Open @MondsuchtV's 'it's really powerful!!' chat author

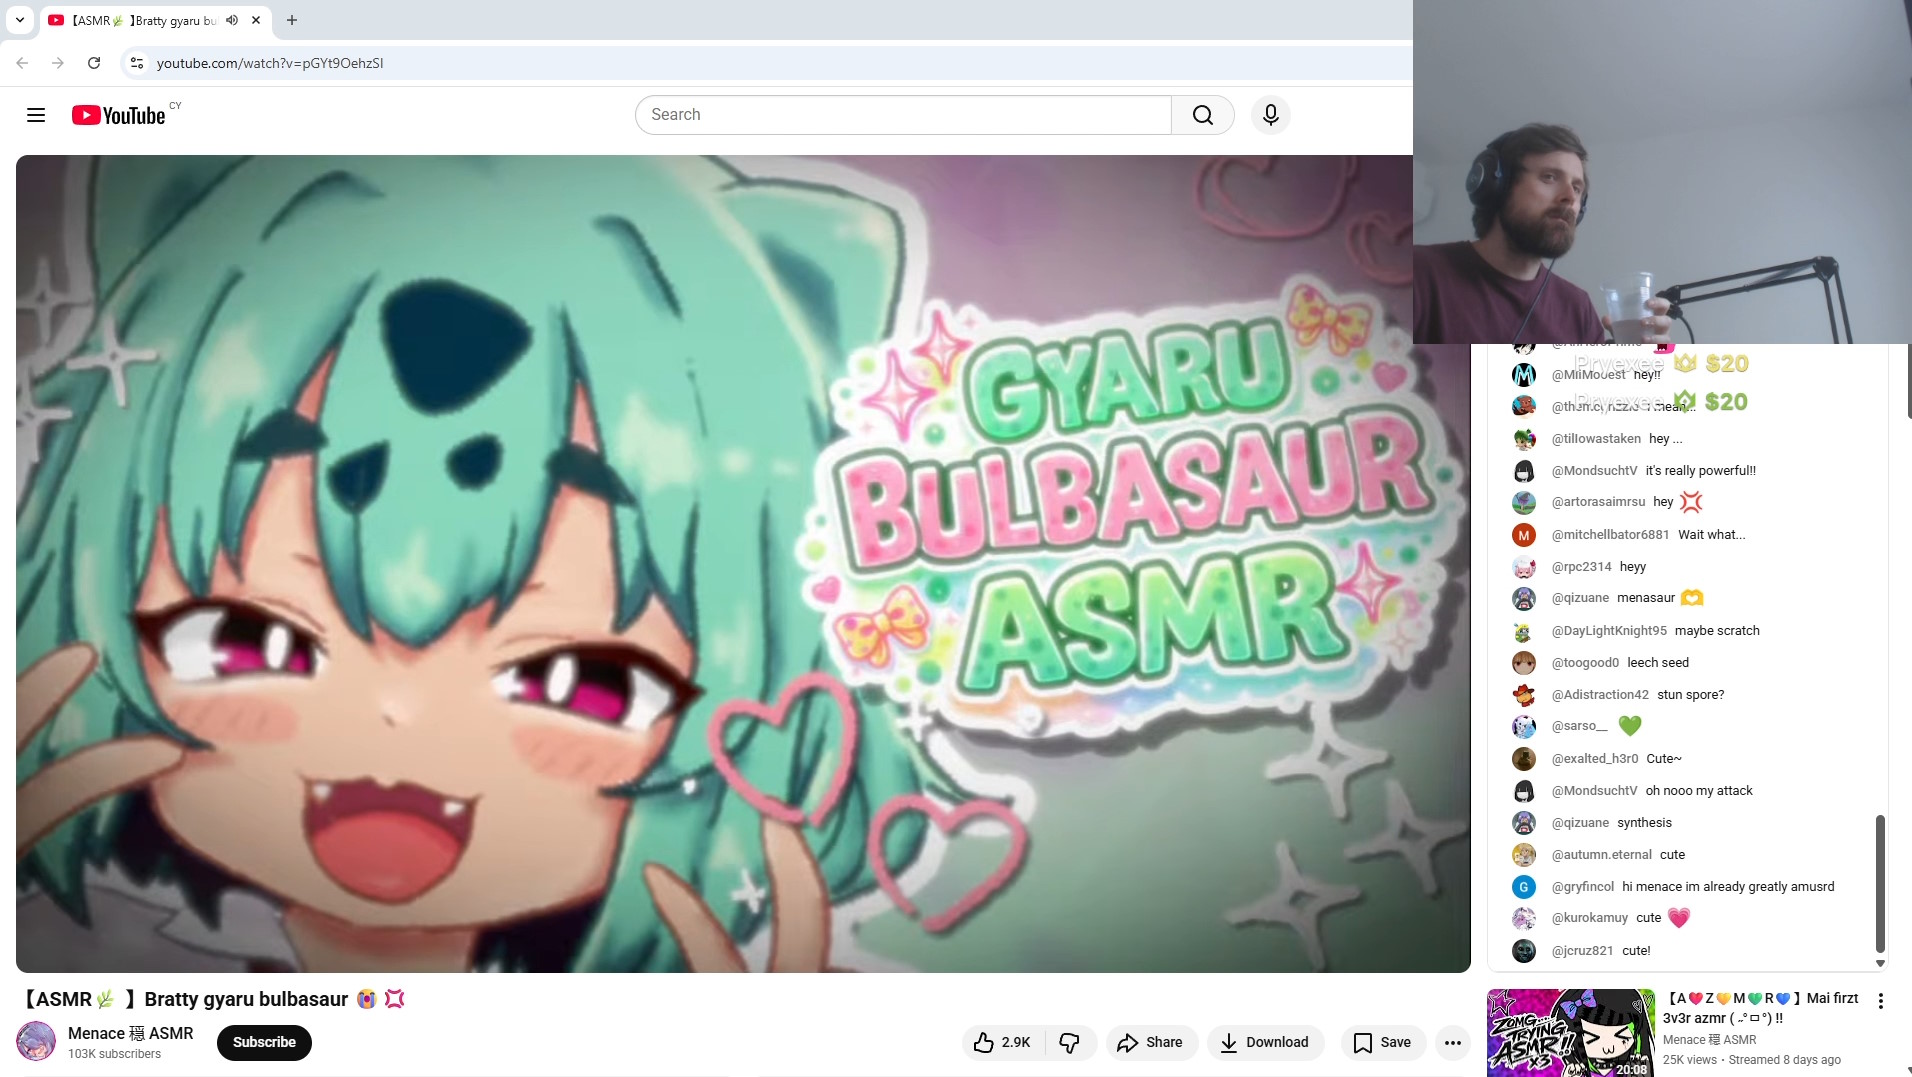point(1594,471)
